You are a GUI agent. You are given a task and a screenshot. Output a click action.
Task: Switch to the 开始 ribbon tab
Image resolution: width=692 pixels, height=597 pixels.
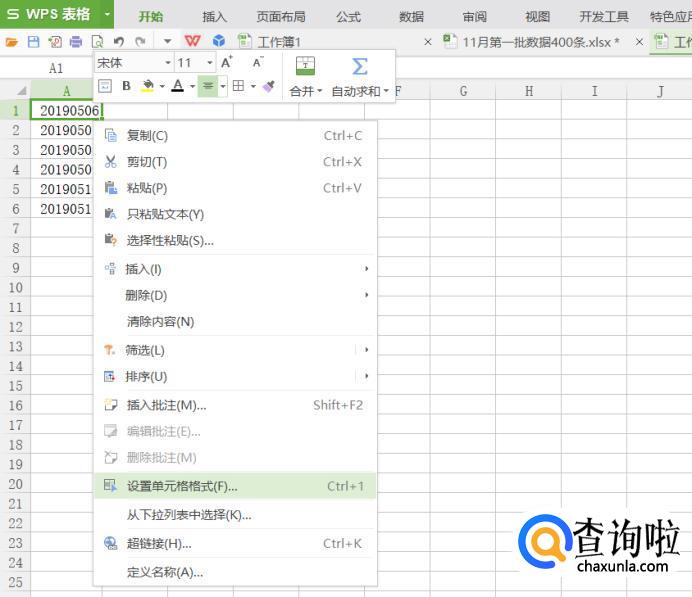point(151,17)
